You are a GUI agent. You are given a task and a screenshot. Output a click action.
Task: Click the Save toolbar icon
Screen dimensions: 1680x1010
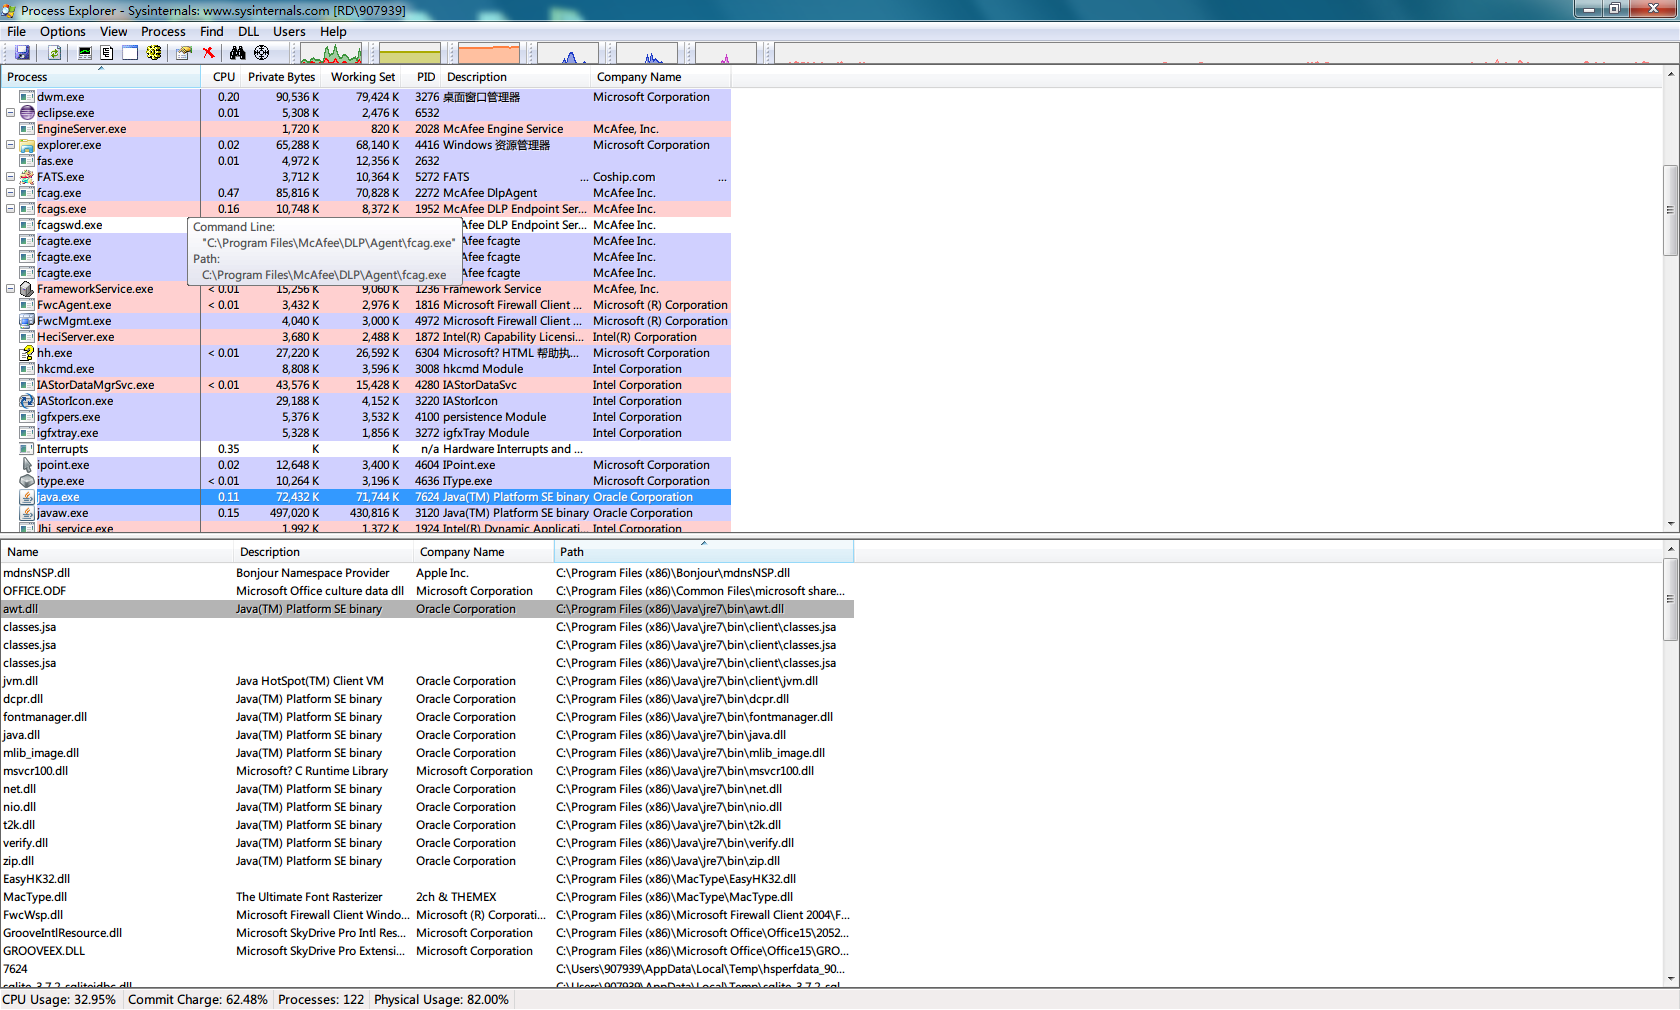22,53
